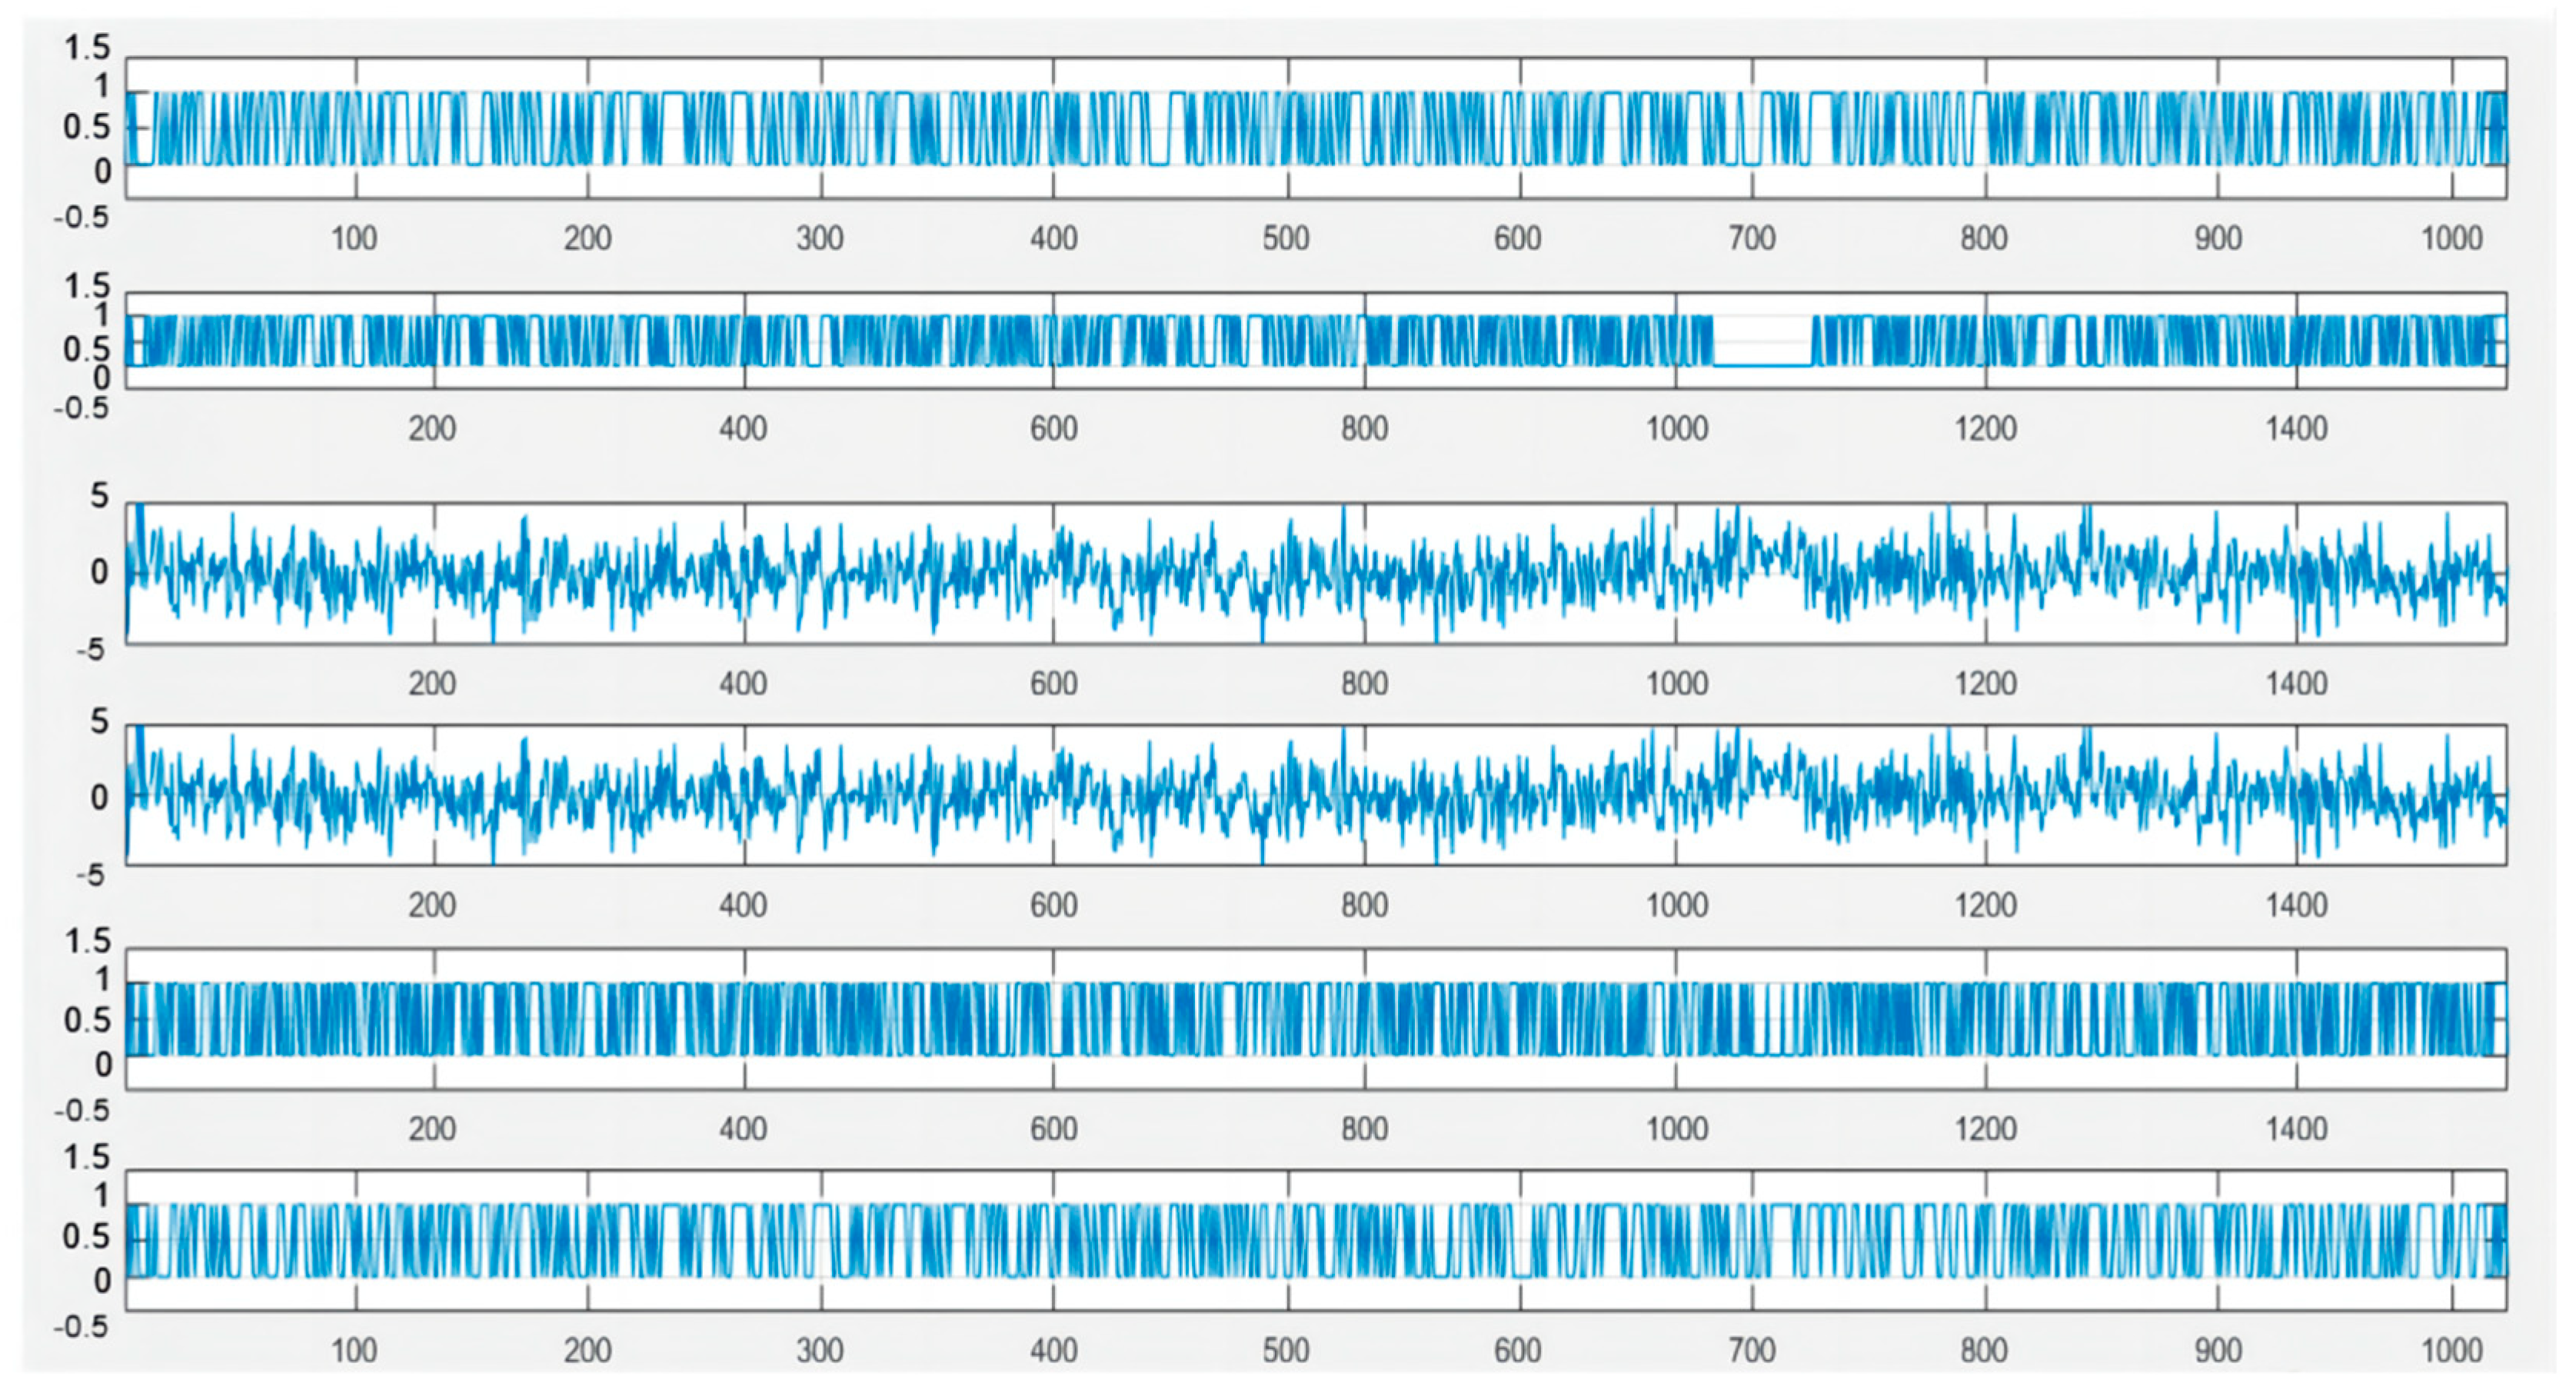The width and height of the screenshot is (2576, 1390).
Task: Click the 800 x-axis label under the second subplot
Action: [x=1364, y=429]
